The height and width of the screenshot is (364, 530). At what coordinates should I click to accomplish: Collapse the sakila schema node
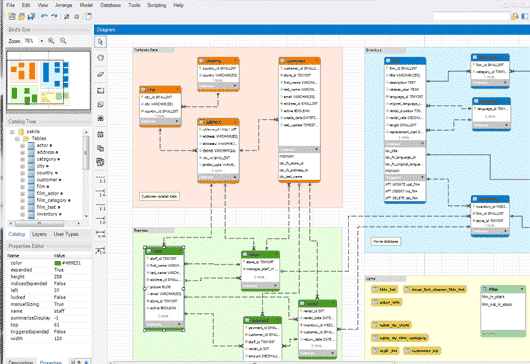[x=12, y=131]
